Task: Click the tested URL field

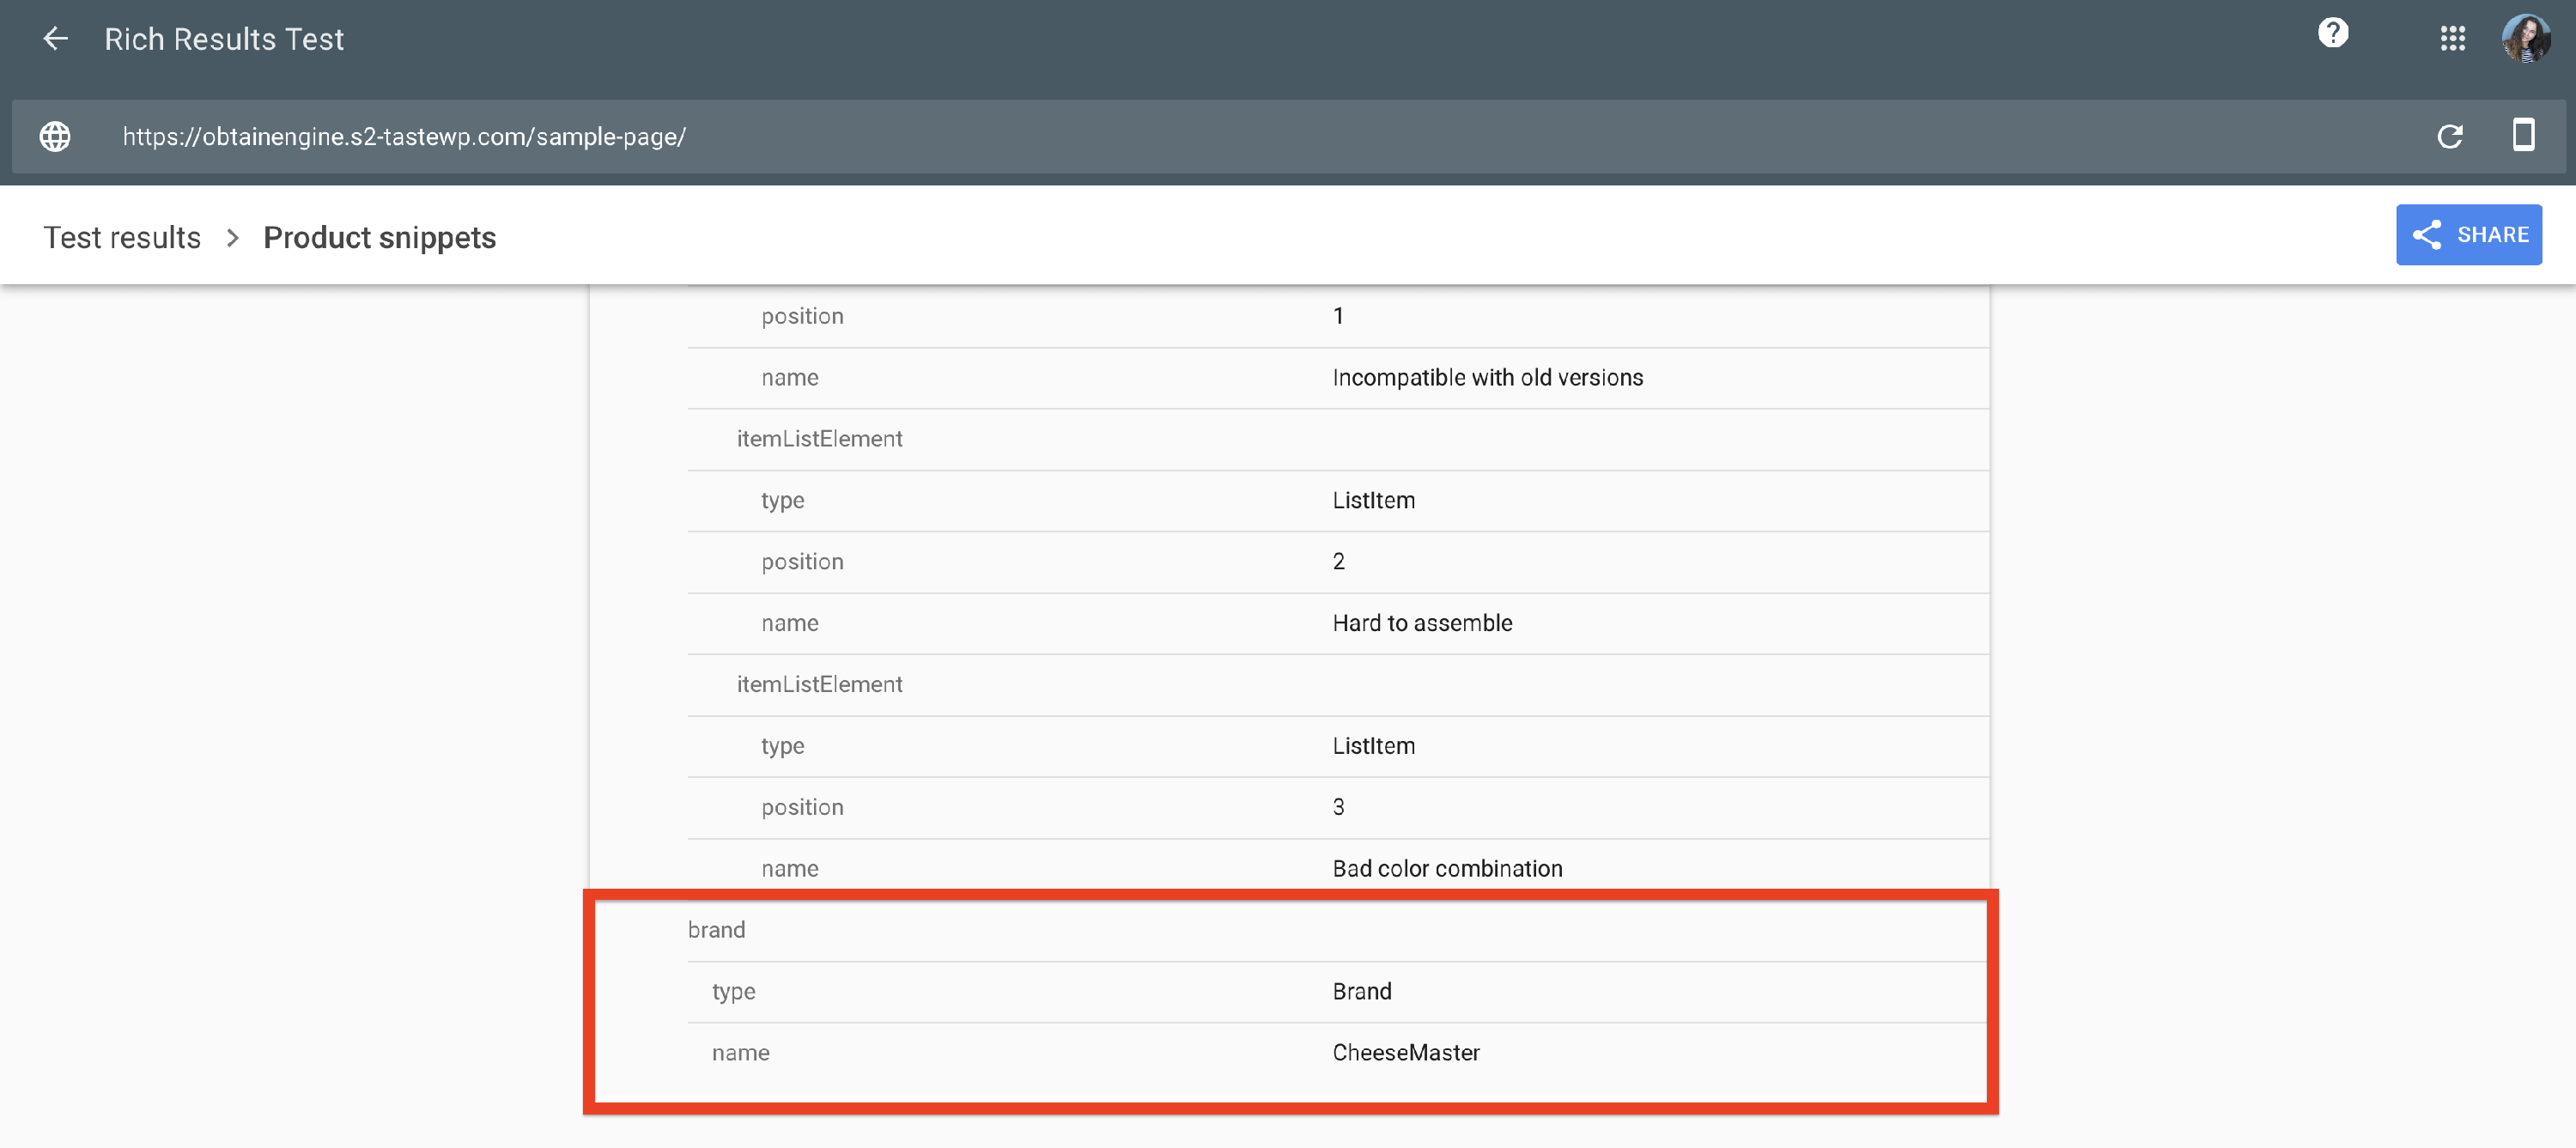Action: 404,137
